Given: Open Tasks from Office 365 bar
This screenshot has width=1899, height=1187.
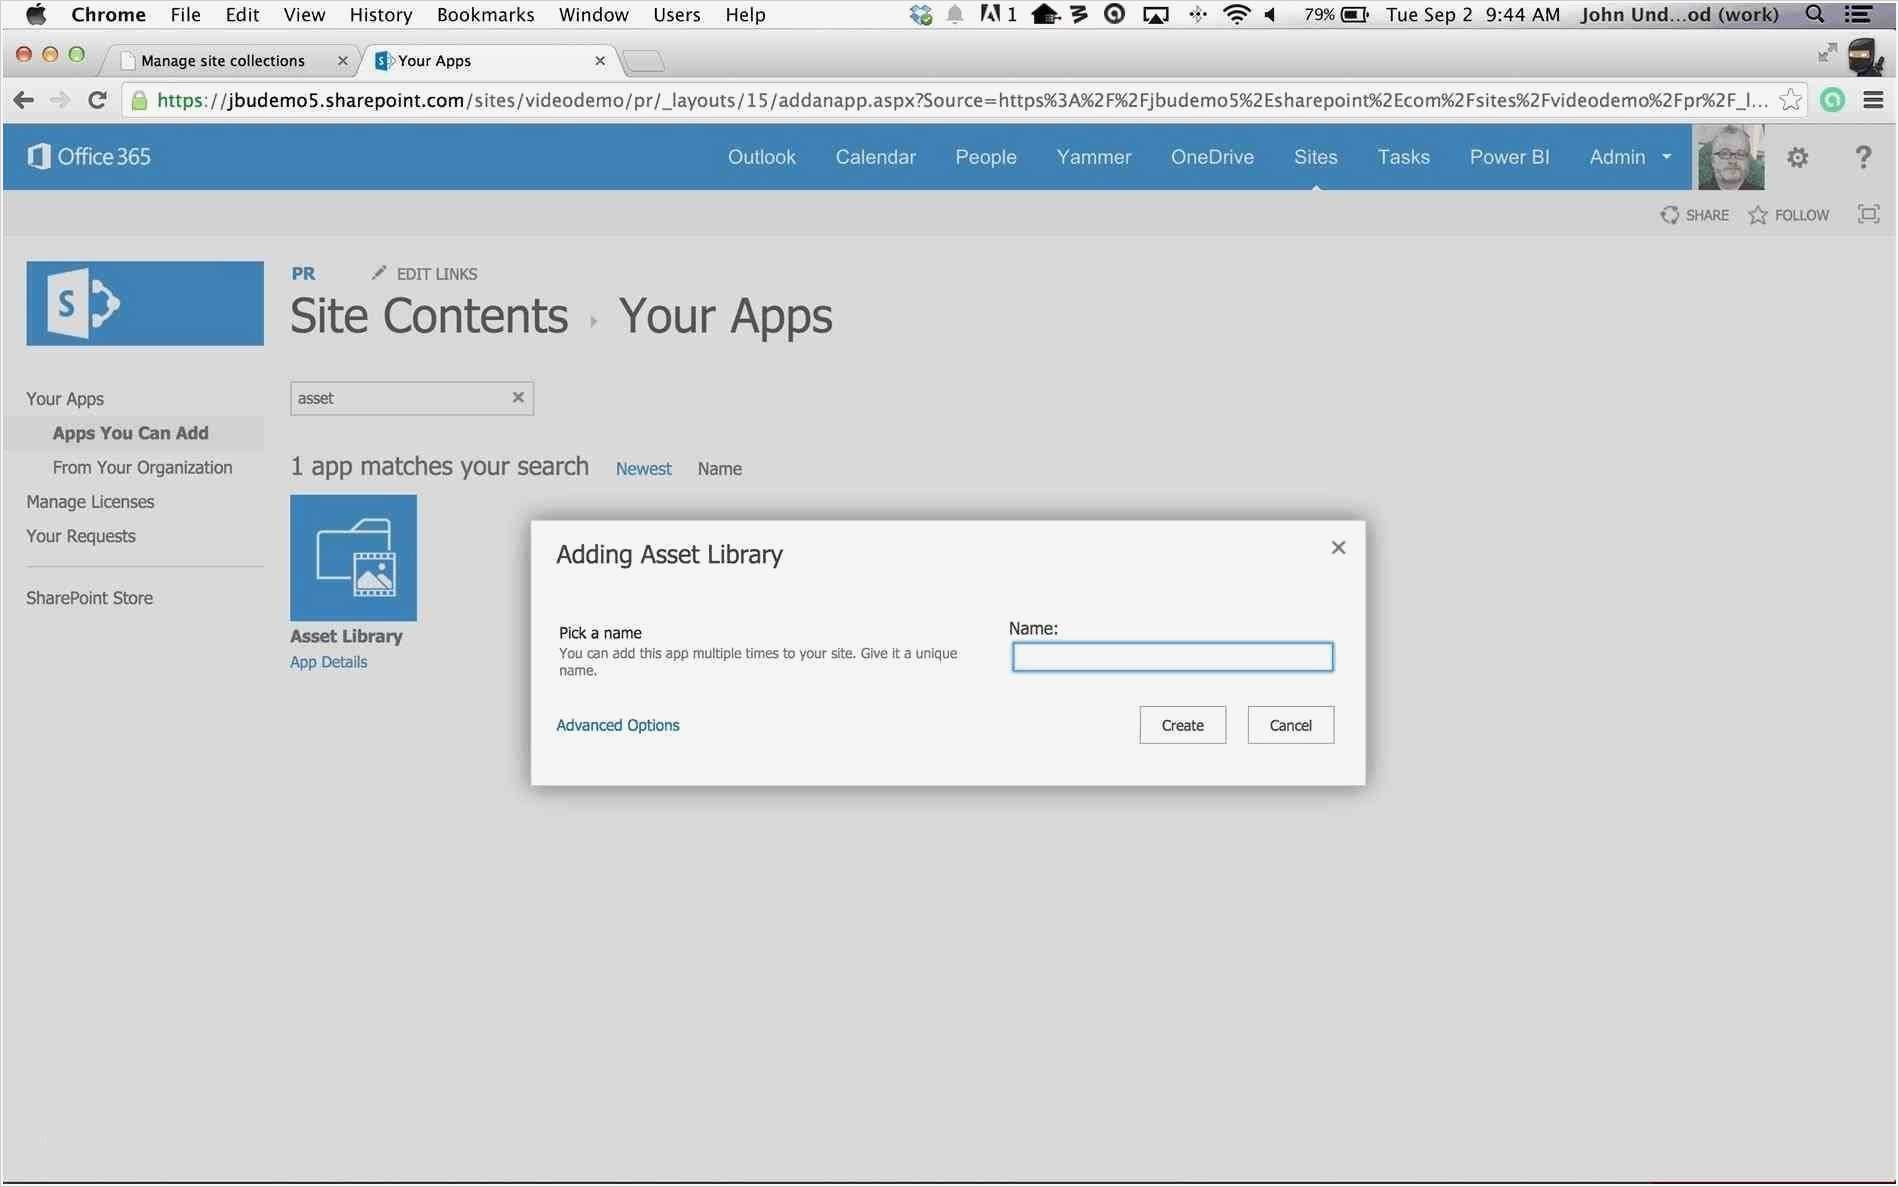Looking at the screenshot, I should 1403,157.
